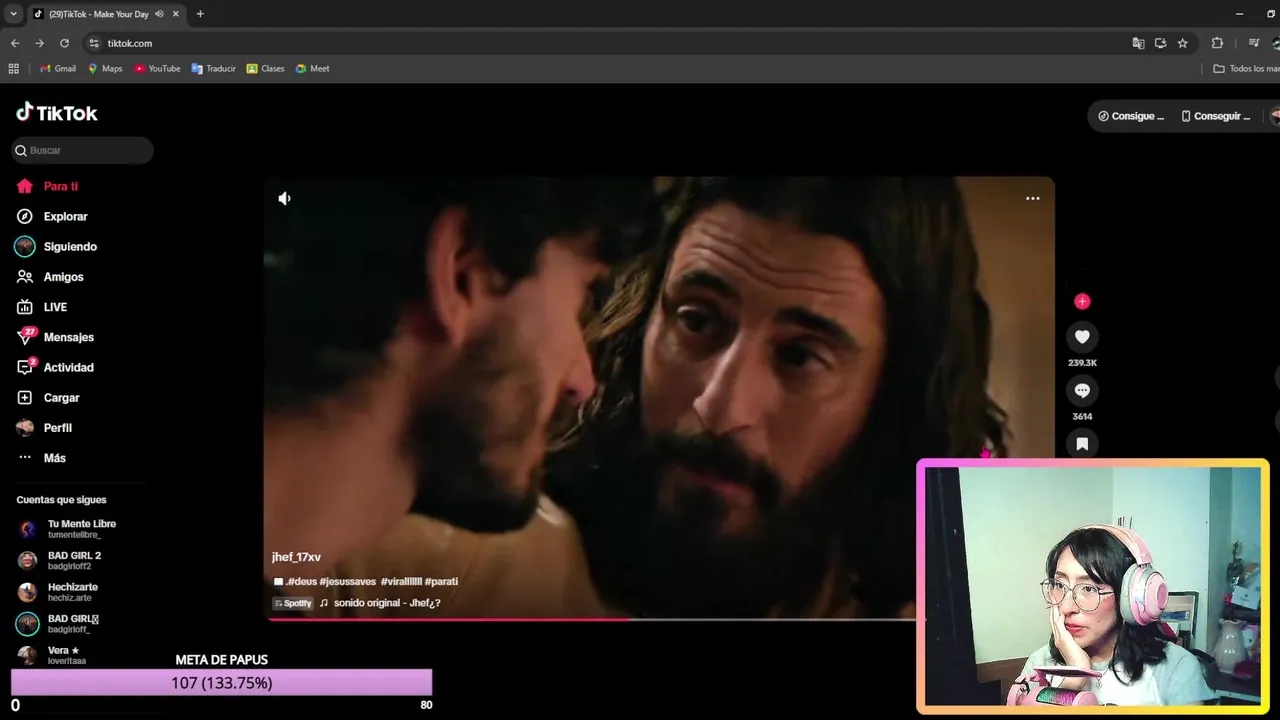Open the apps grid in bookmarks bar

(x=13, y=69)
